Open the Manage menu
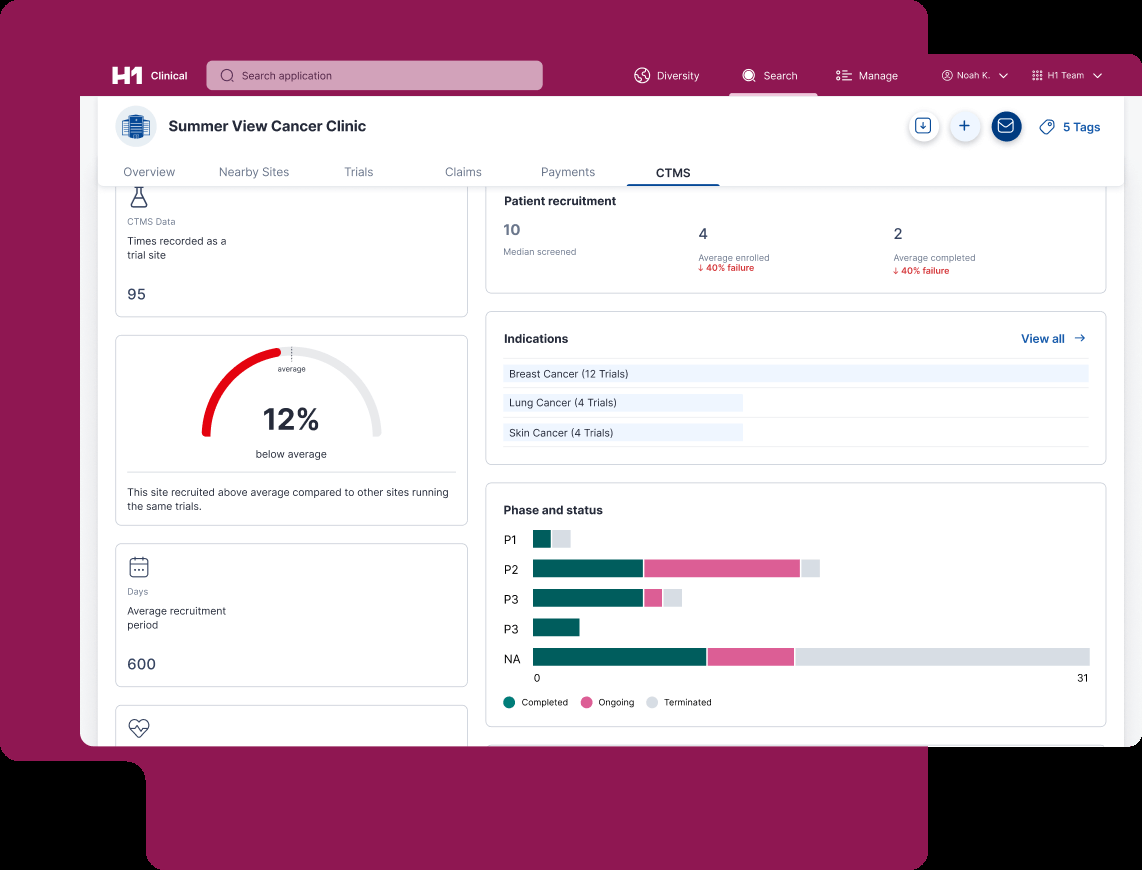Image resolution: width=1142 pixels, height=870 pixels. [x=867, y=76]
